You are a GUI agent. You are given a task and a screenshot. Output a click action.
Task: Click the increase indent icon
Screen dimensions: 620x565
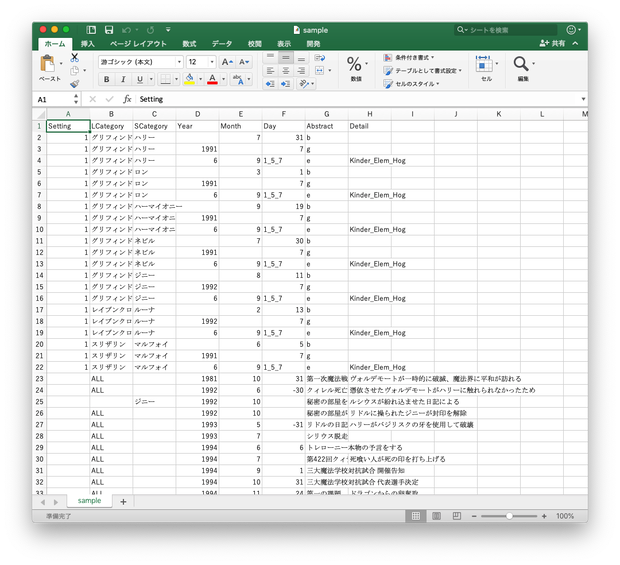tap(285, 84)
